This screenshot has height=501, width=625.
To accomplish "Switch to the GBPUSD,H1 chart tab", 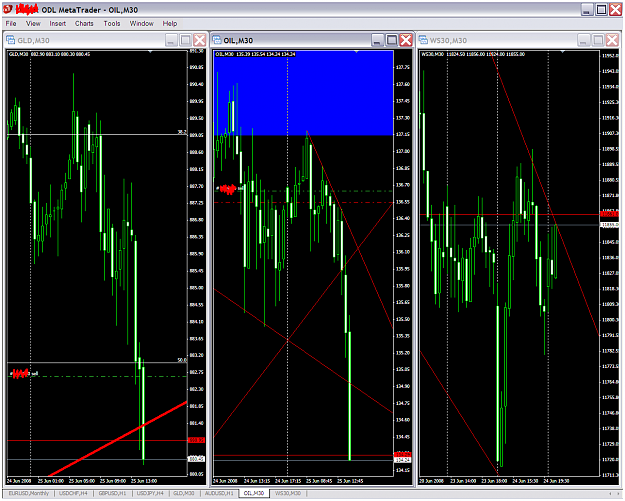I will point(112,493).
